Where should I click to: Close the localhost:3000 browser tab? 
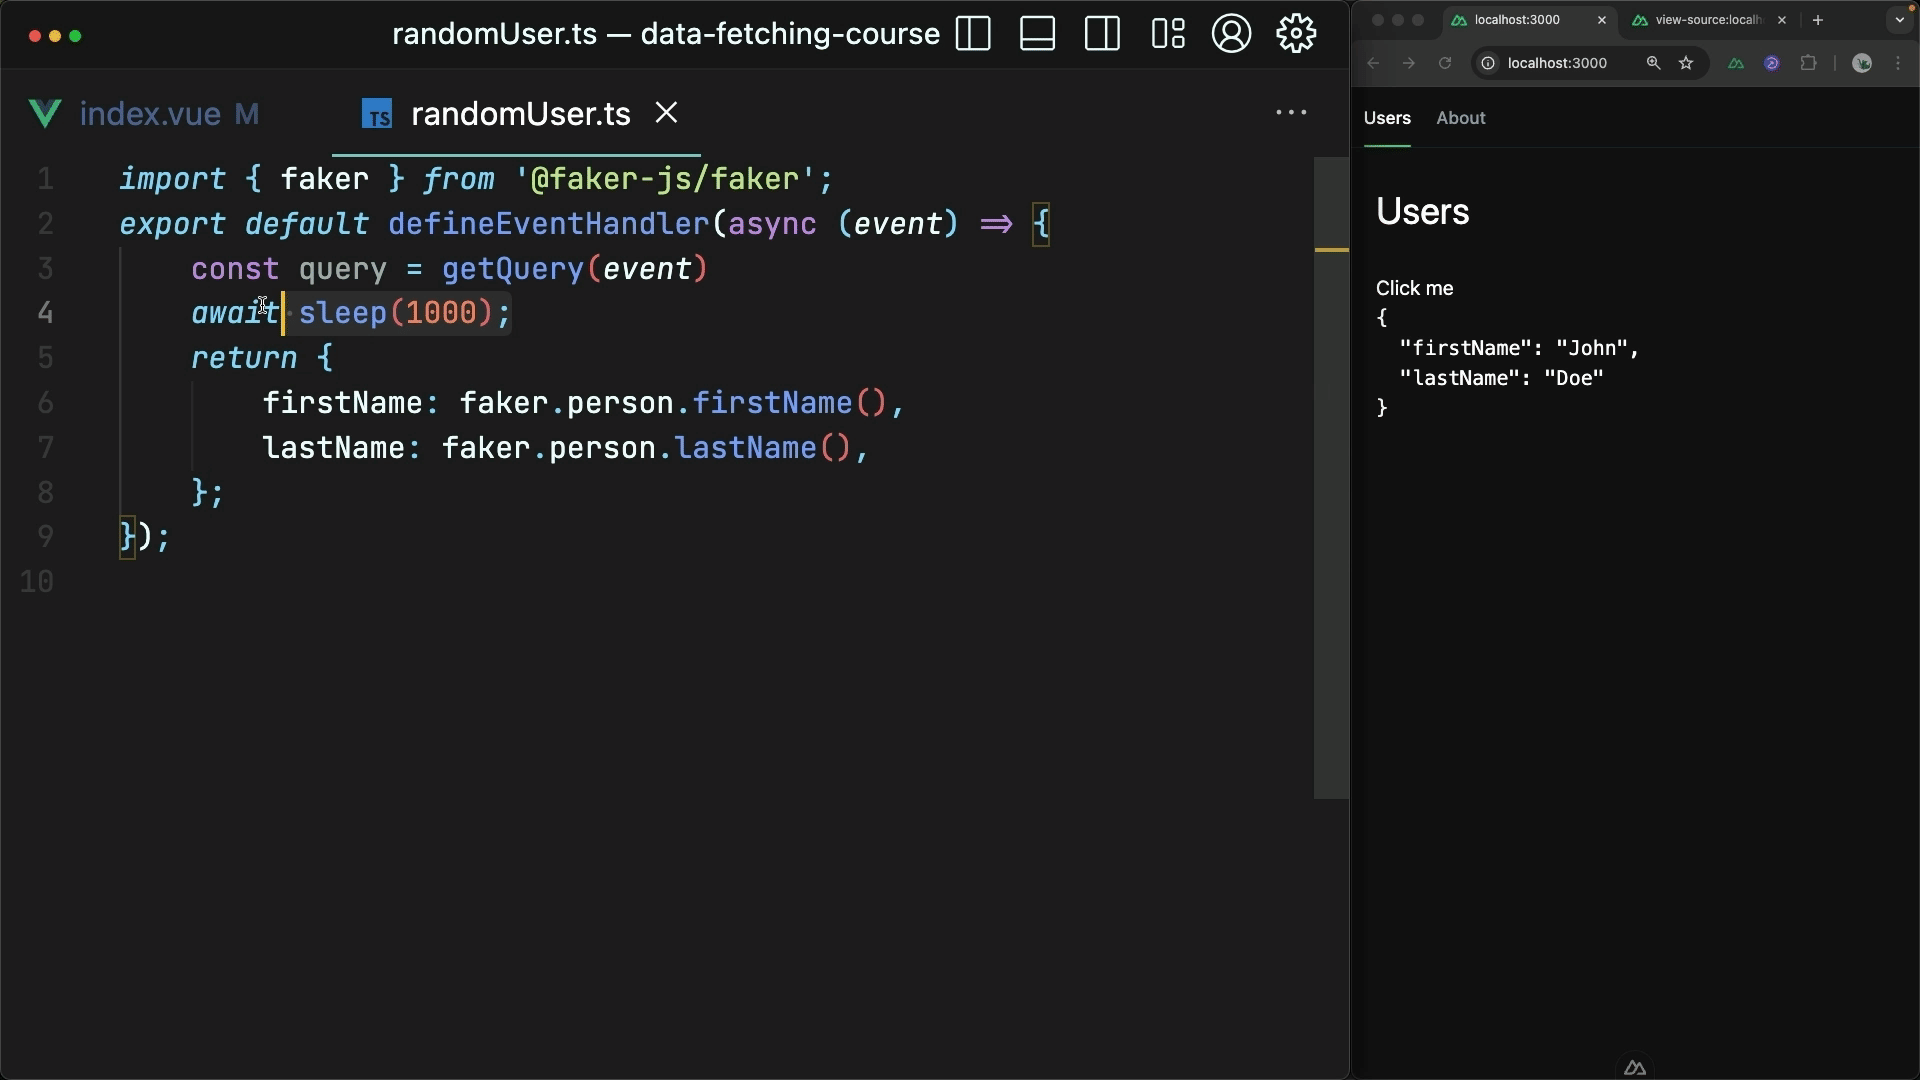(x=1602, y=20)
